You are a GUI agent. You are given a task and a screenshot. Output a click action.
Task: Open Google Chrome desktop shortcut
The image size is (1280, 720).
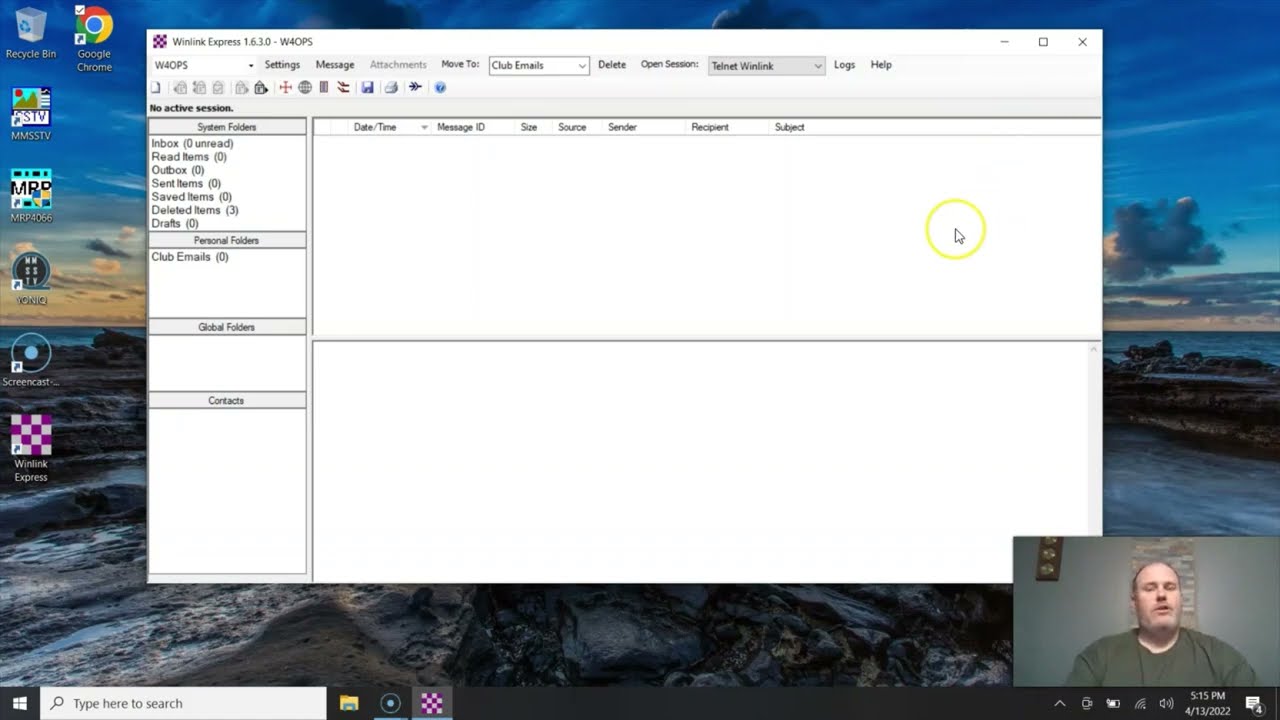click(94, 40)
